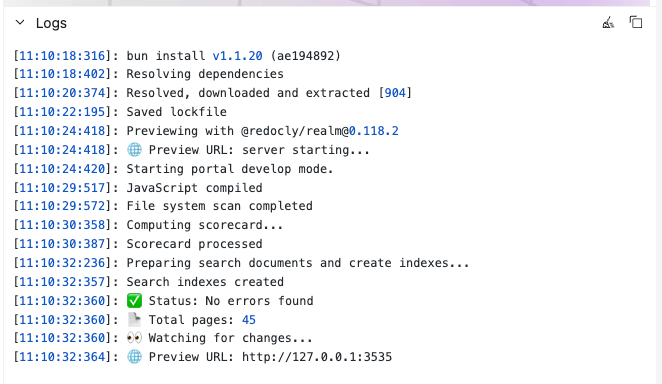The image size is (662, 384).
Task: Click the page icon beside Total pages
Action: pos(134,319)
